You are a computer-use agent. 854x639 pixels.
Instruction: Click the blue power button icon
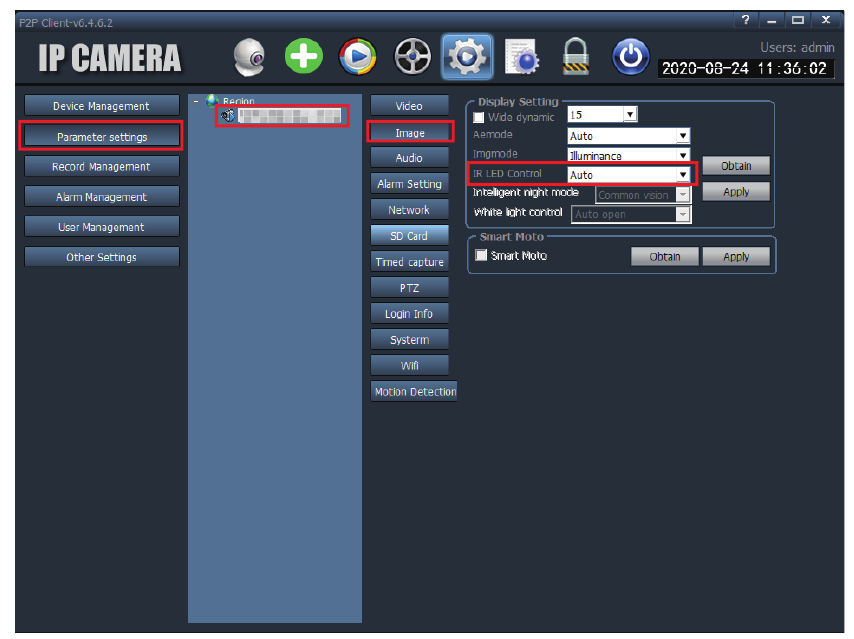(x=630, y=56)
